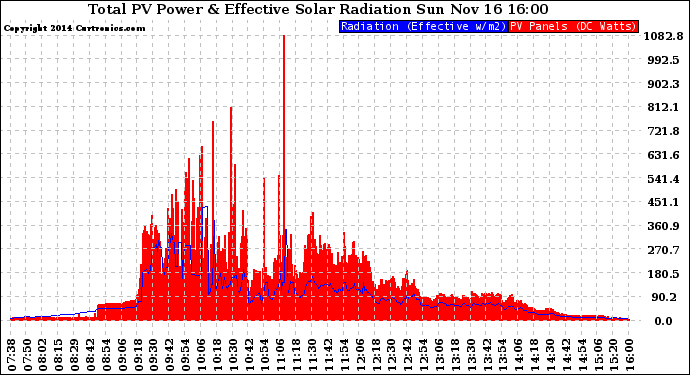Click the 12:06 time label
The image size is (690, 375).
pyautogui.click(x=360, y=355)
